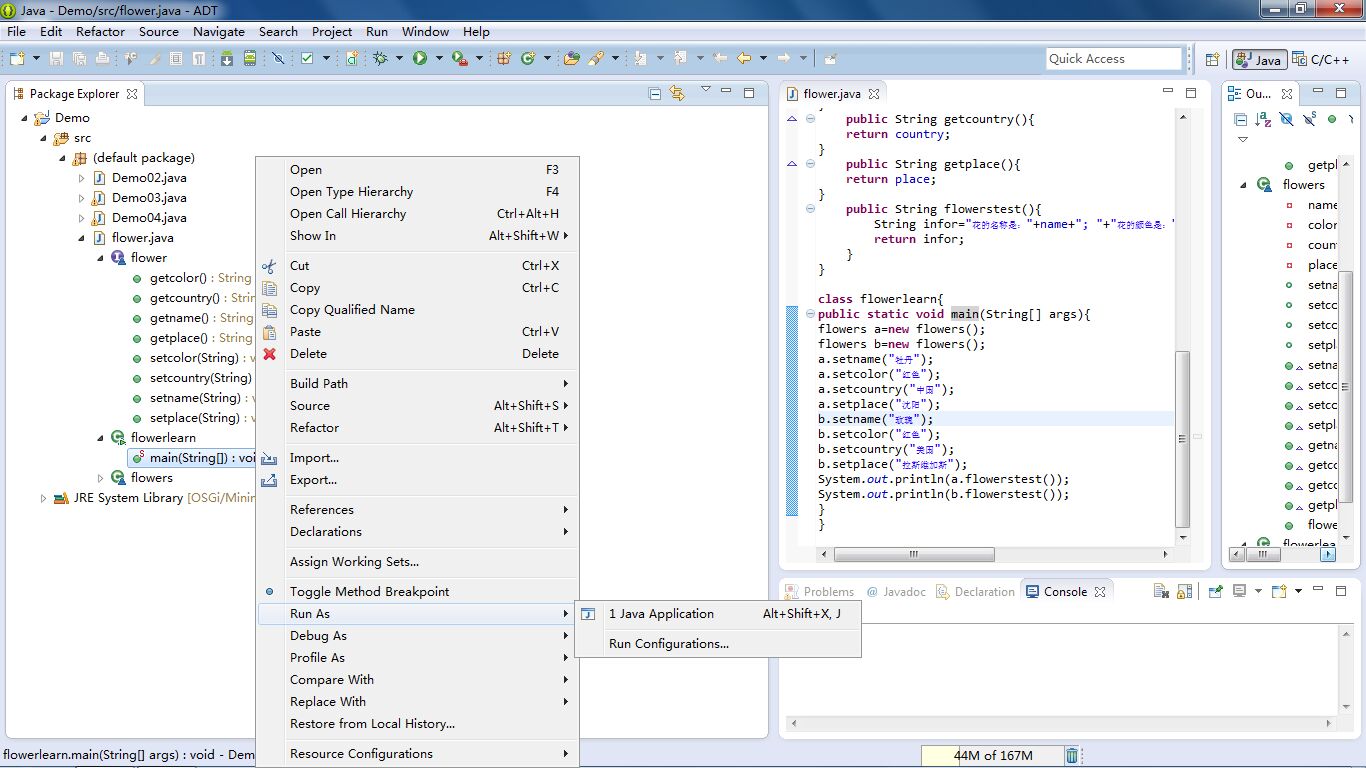Collapse flowers node in the Outline

[x=1244, y=185]
